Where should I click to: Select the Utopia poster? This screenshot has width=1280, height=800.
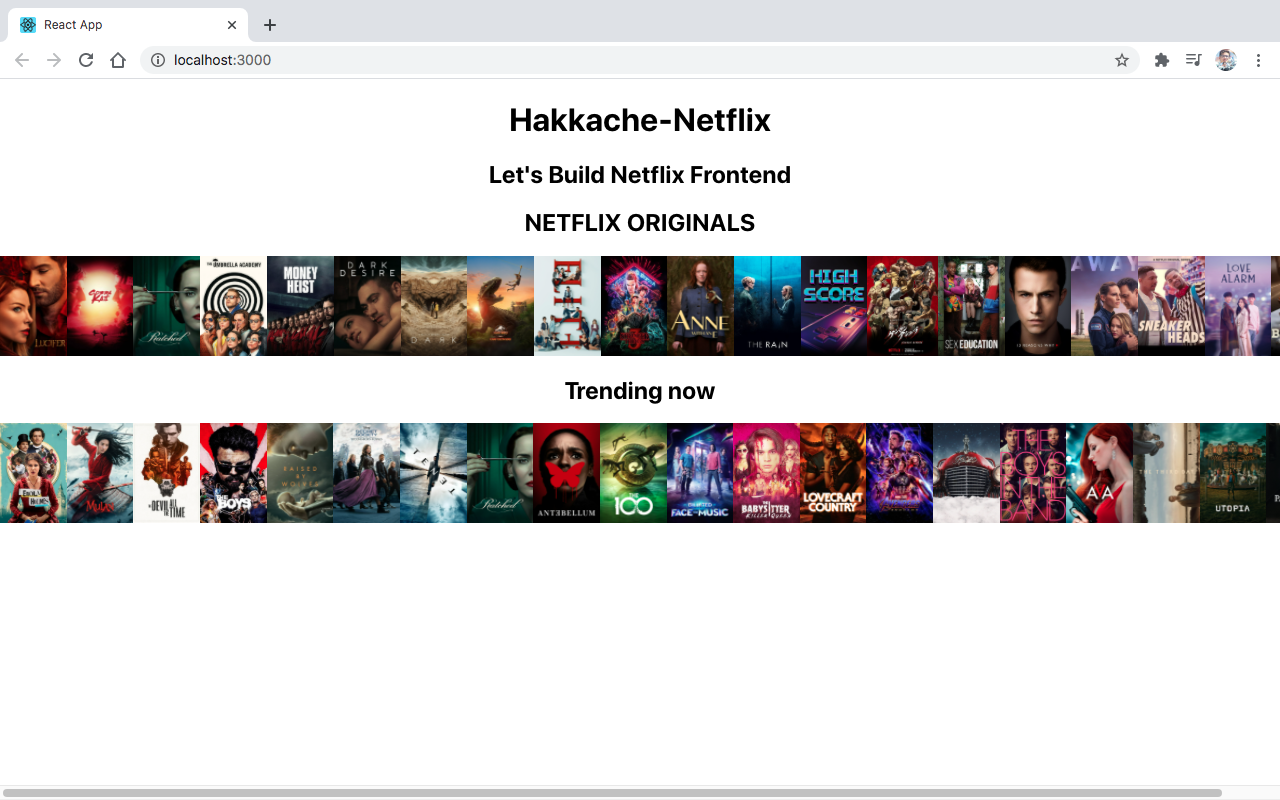click(x=1233, y=473)
